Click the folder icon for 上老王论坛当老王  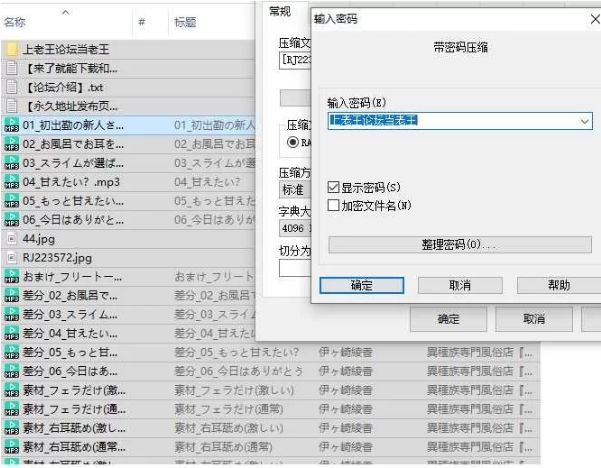coord(12,49)
